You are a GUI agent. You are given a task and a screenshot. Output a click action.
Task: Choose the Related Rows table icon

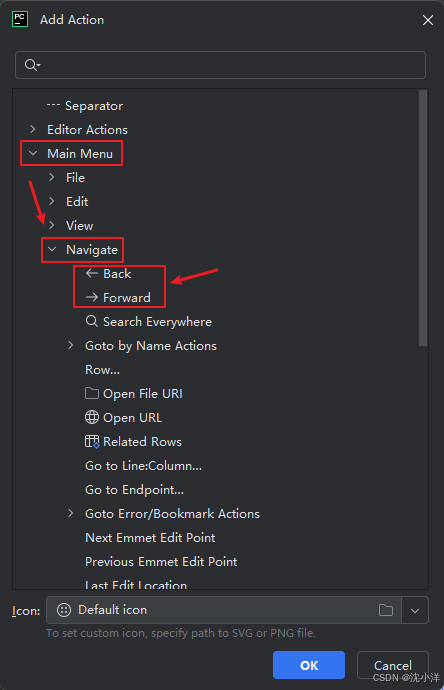pyautogui.click(x=92, y=441)
